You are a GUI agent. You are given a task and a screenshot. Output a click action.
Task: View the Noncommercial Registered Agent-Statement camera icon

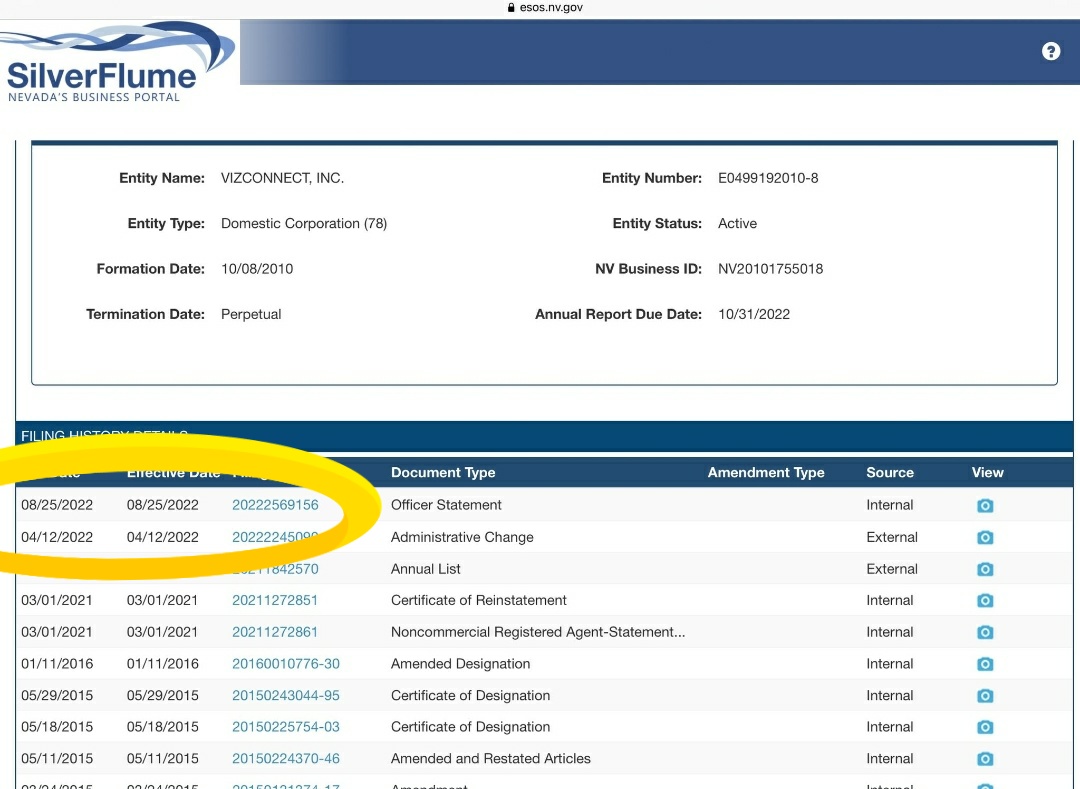point(985,632)
